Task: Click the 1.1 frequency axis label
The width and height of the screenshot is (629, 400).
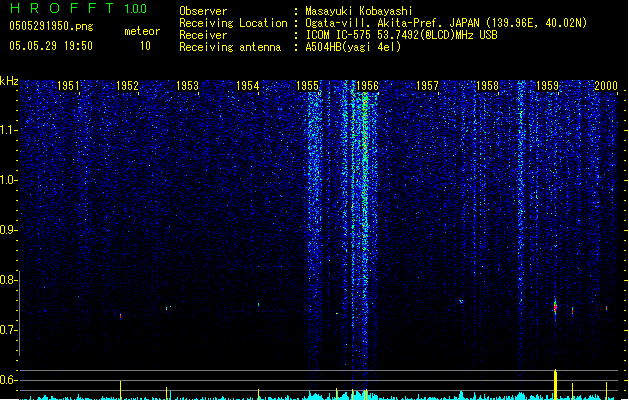Action: (x=8, y=130)
